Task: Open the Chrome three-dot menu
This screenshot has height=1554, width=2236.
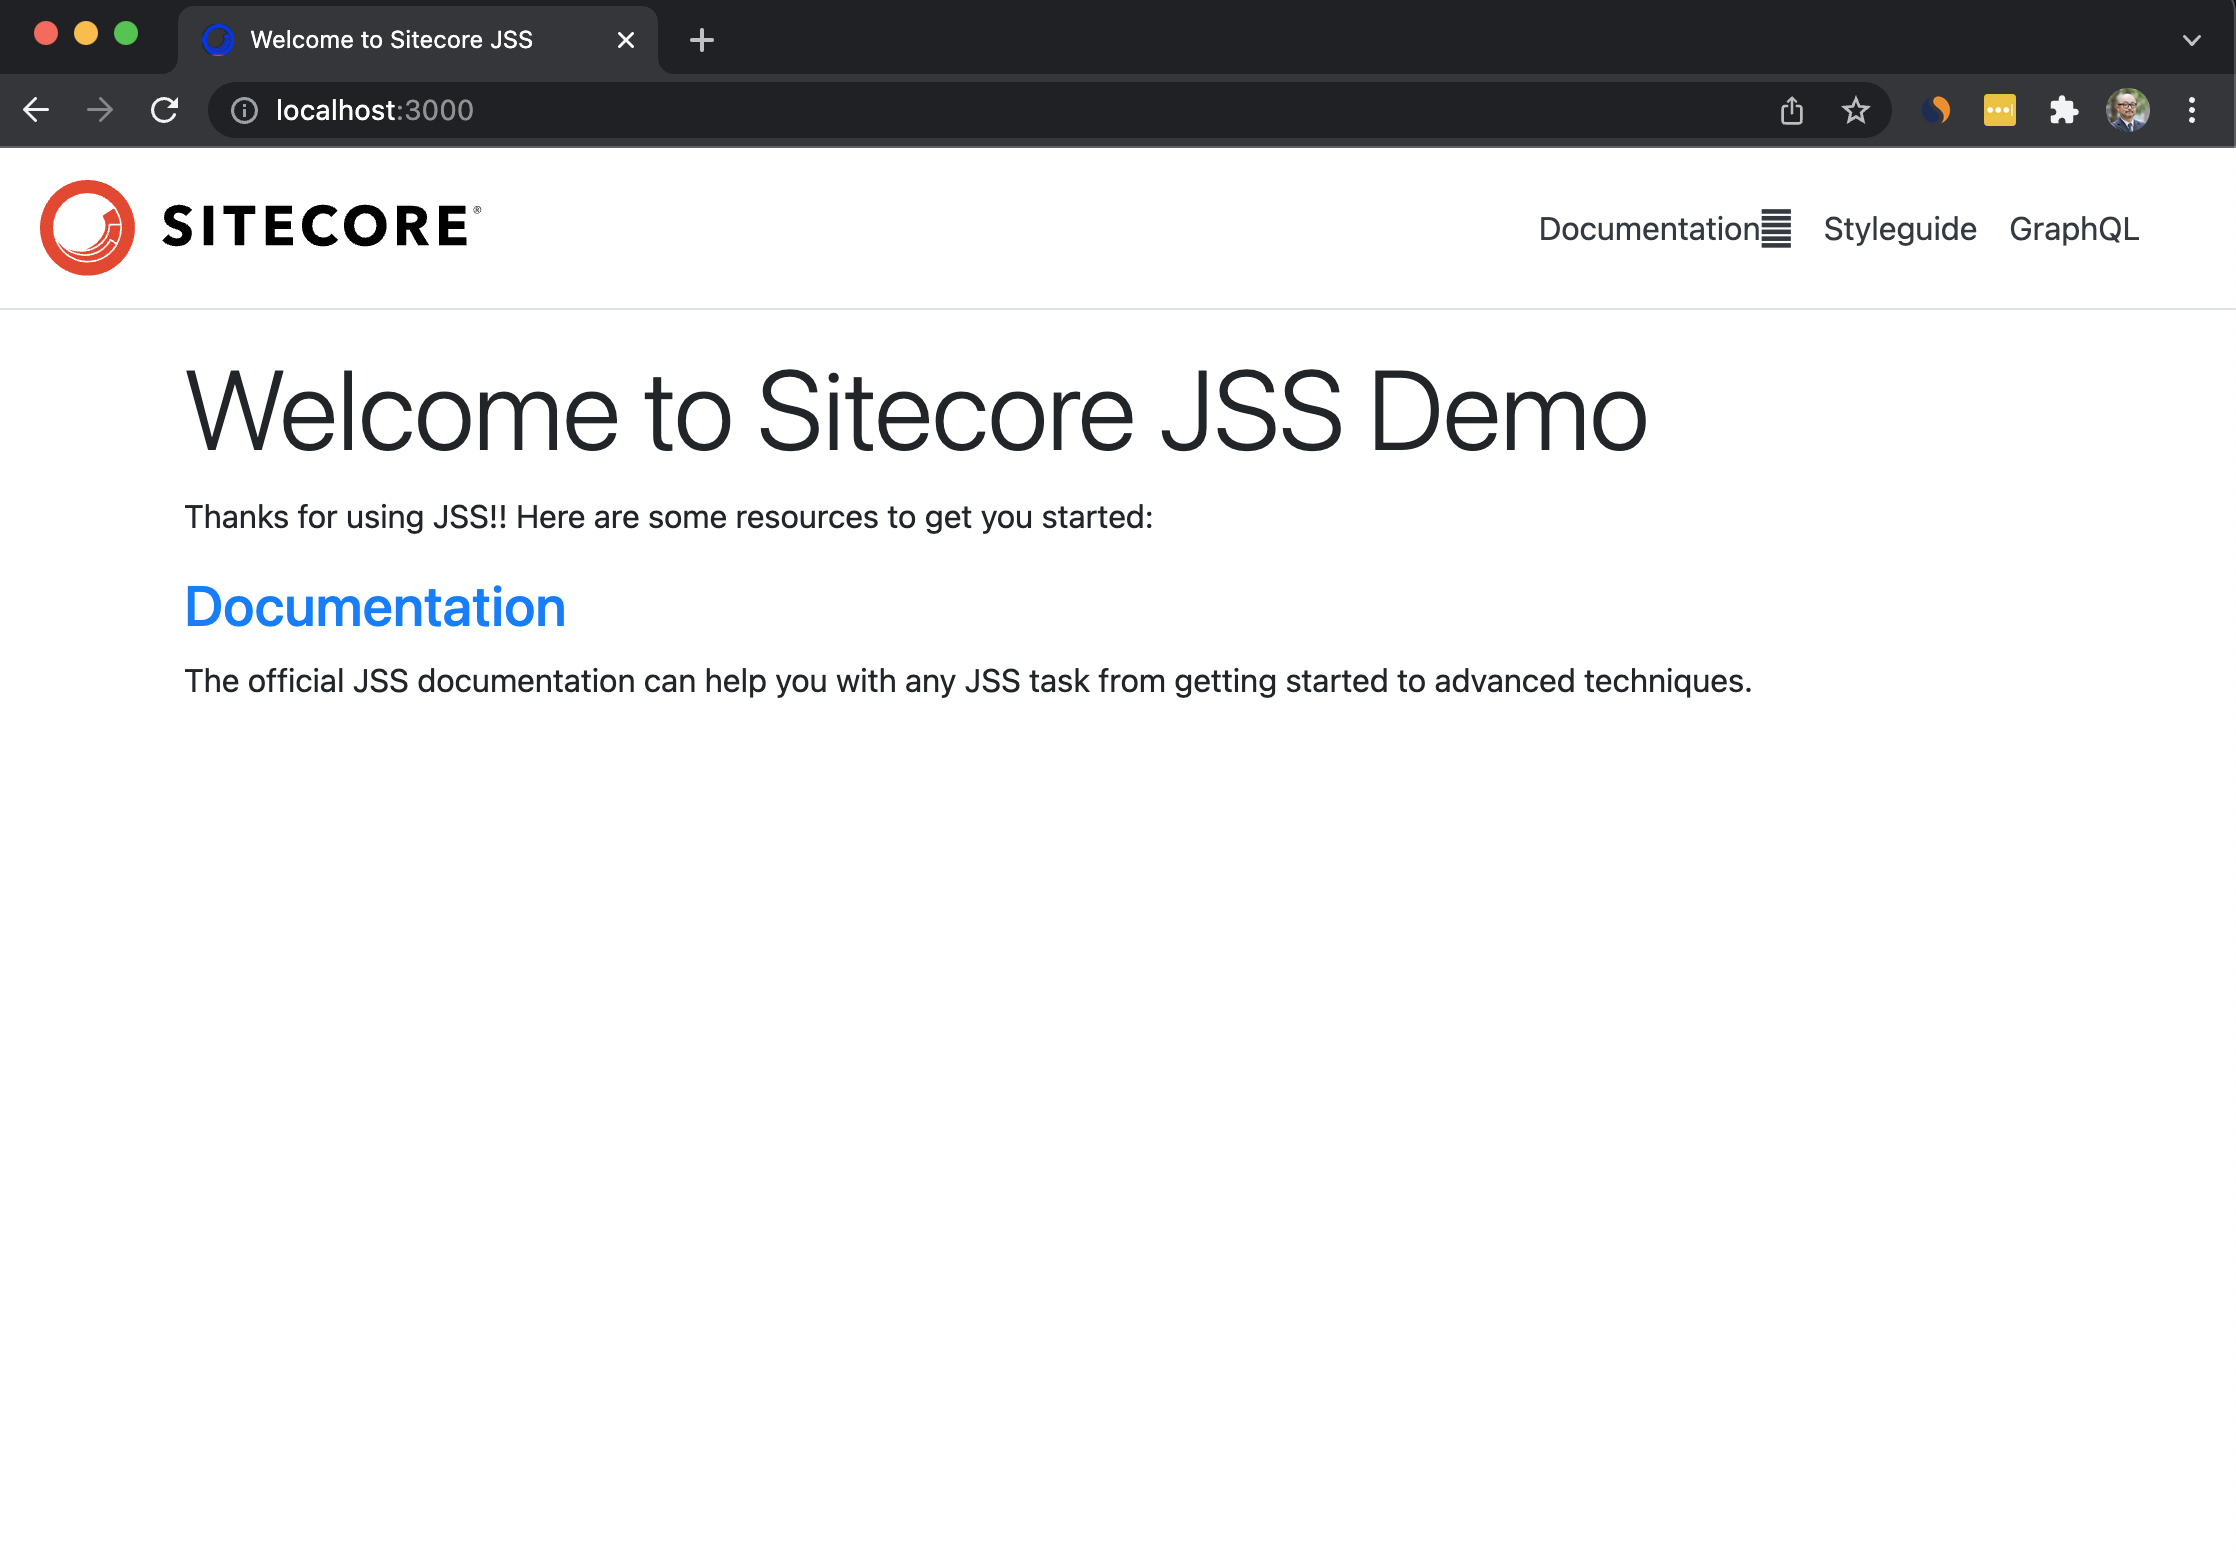Action: click(x=2191, y=110)
